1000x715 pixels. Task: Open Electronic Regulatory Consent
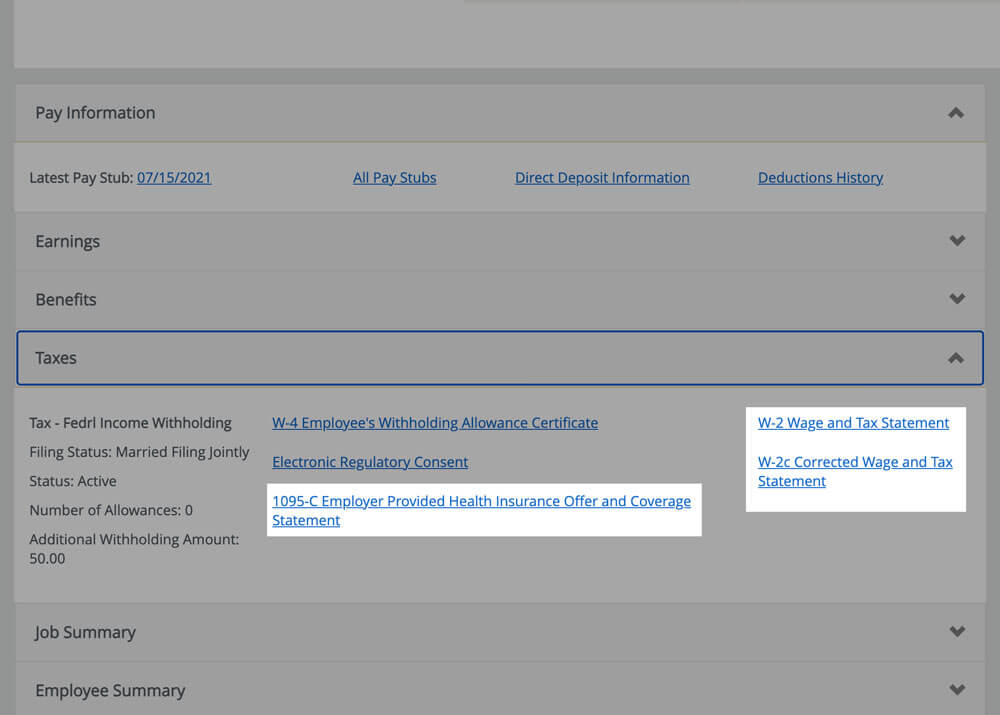(370, 462)
